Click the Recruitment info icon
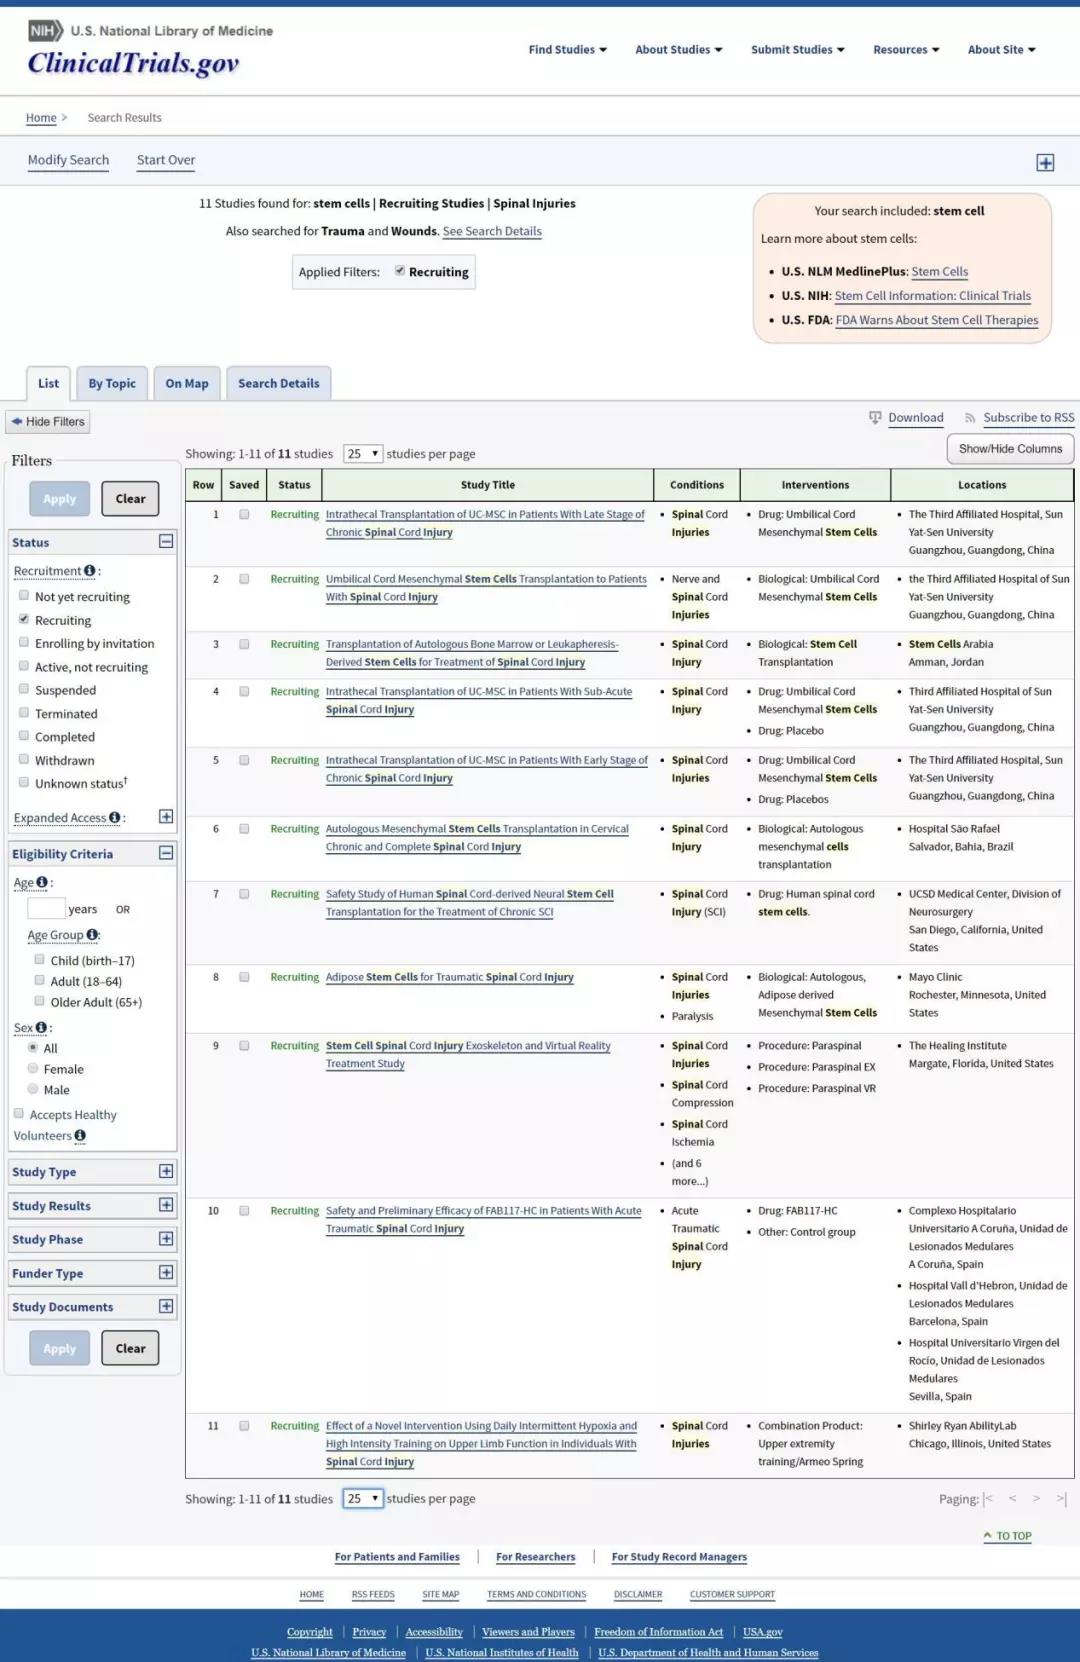Image resolution: width=1080 pixels, height=1662 pixels. 90,570
